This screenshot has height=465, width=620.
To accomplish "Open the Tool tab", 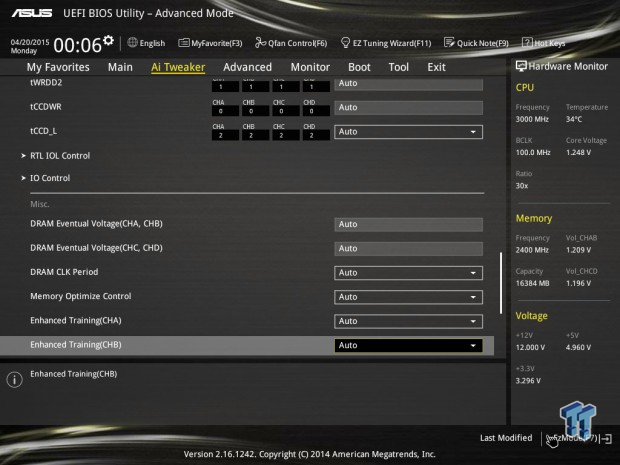I will coord(399,67).
